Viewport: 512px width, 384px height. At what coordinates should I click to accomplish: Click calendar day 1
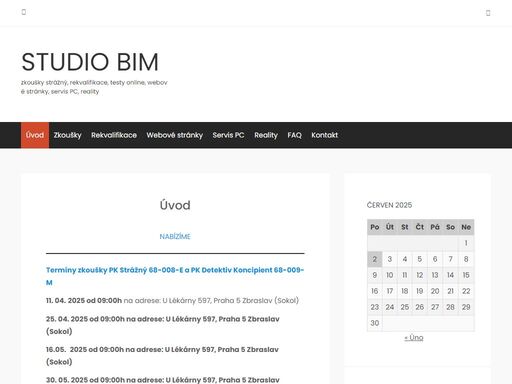466,243
